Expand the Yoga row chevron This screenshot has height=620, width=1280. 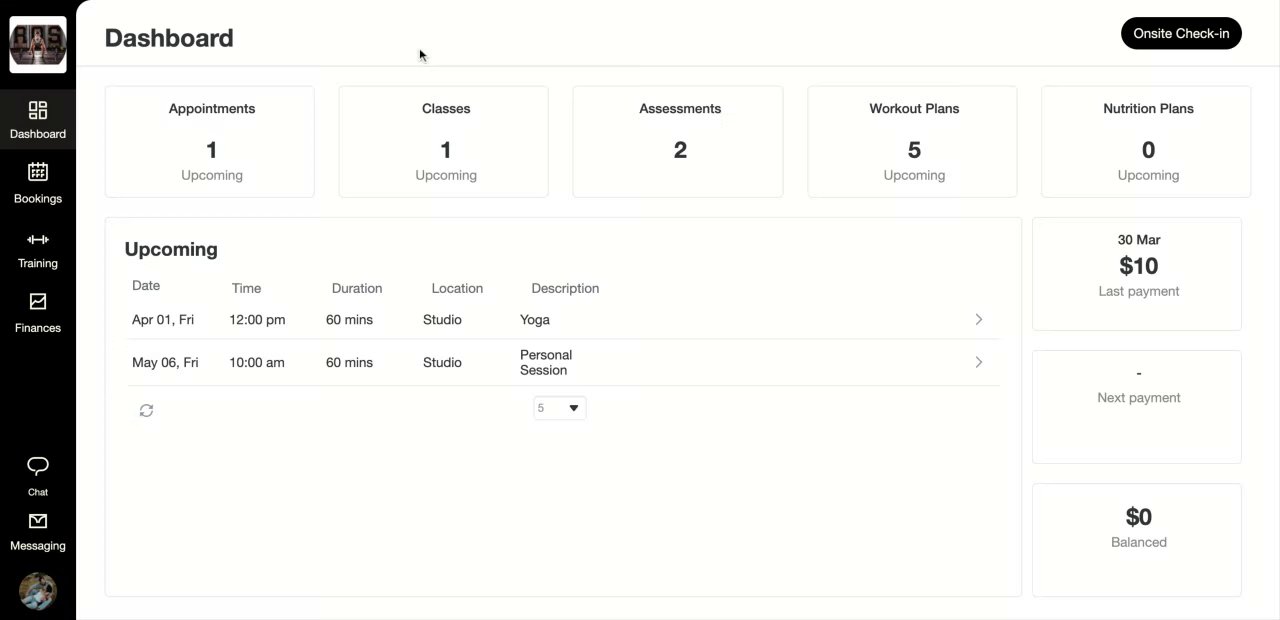979,320
